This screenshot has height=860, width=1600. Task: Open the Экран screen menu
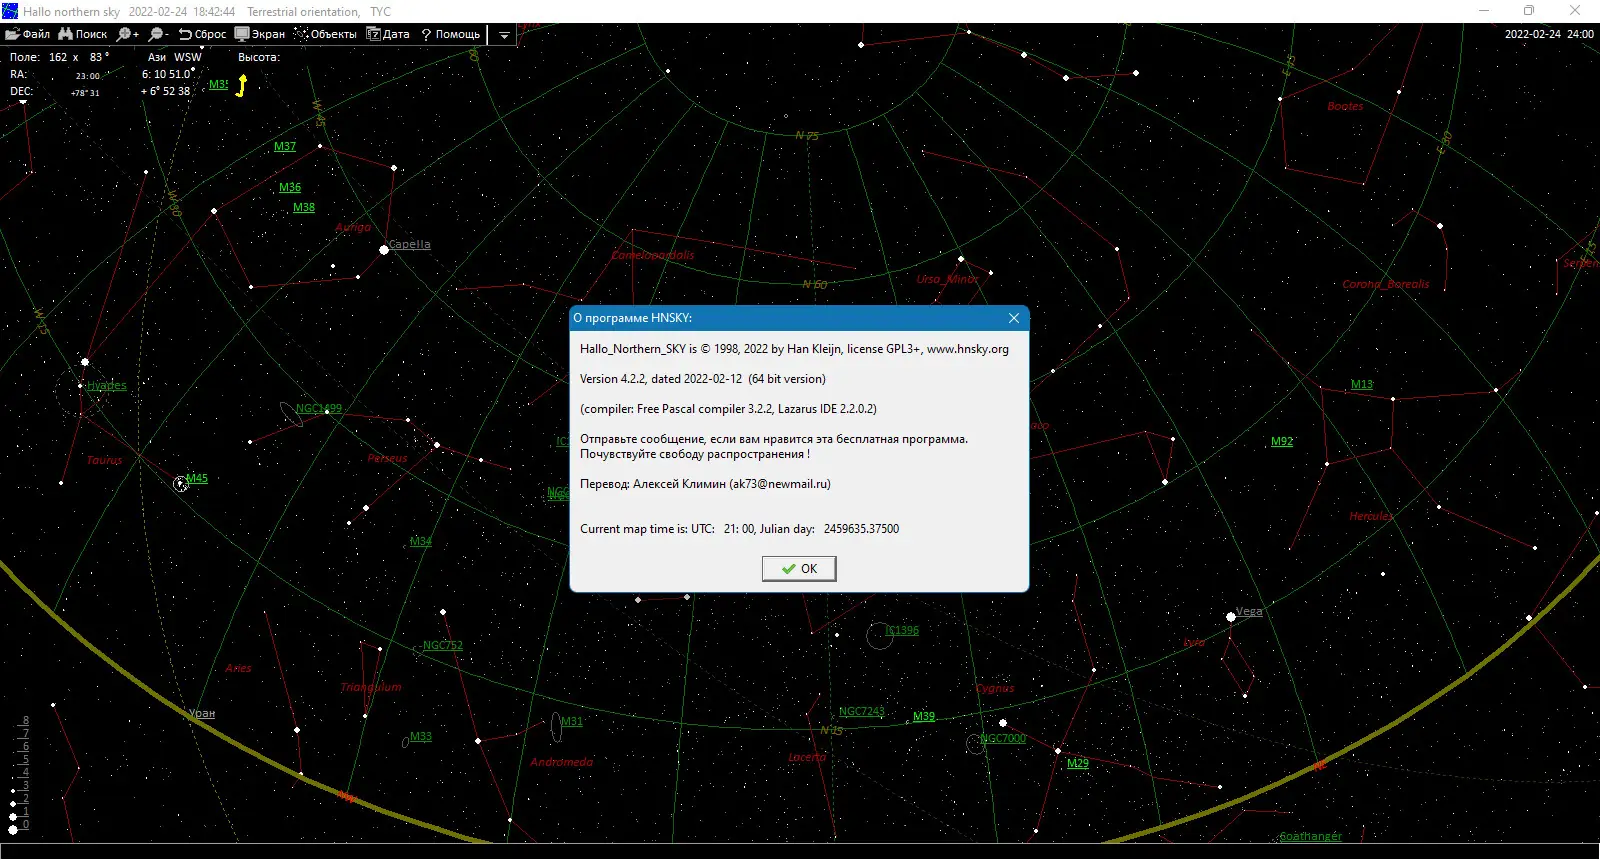click(260, 34)
